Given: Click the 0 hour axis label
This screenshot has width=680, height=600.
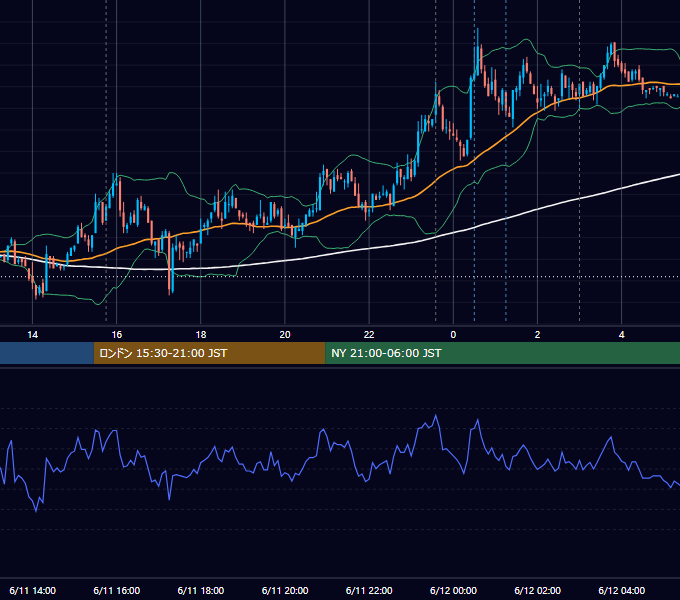Looking at the screenshot, I should (x=453, y=335).
